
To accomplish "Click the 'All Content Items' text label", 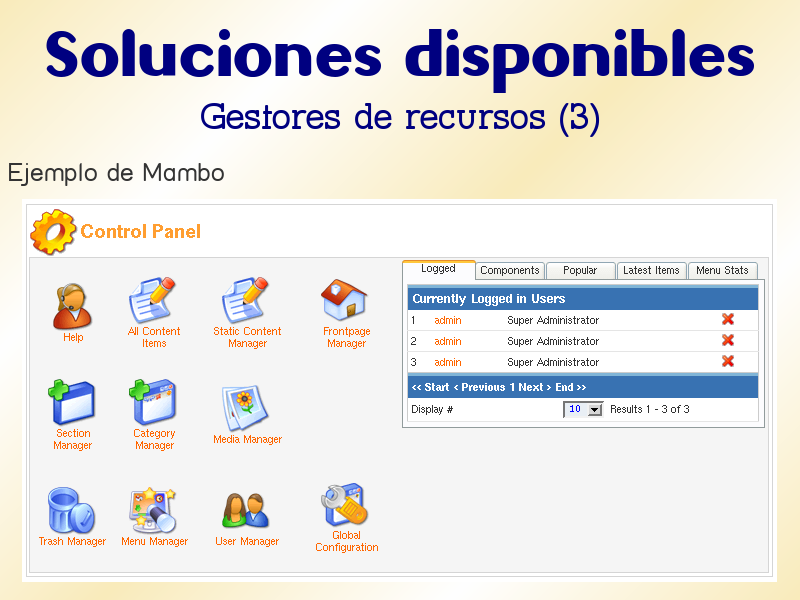I will (154, 337).
